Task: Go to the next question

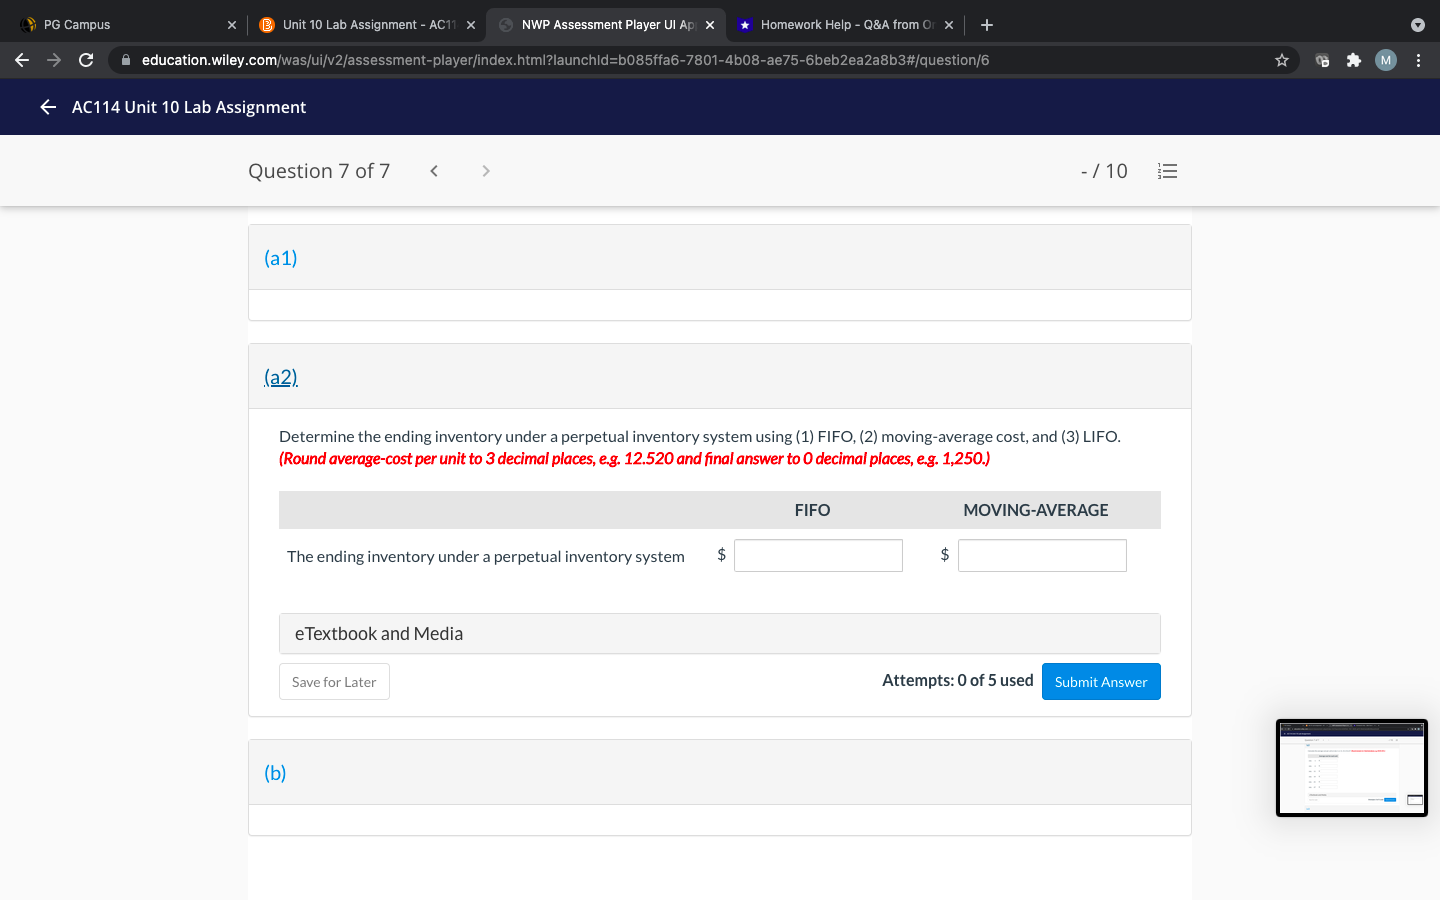Action: pyautogui.click(x=486, y=171)
